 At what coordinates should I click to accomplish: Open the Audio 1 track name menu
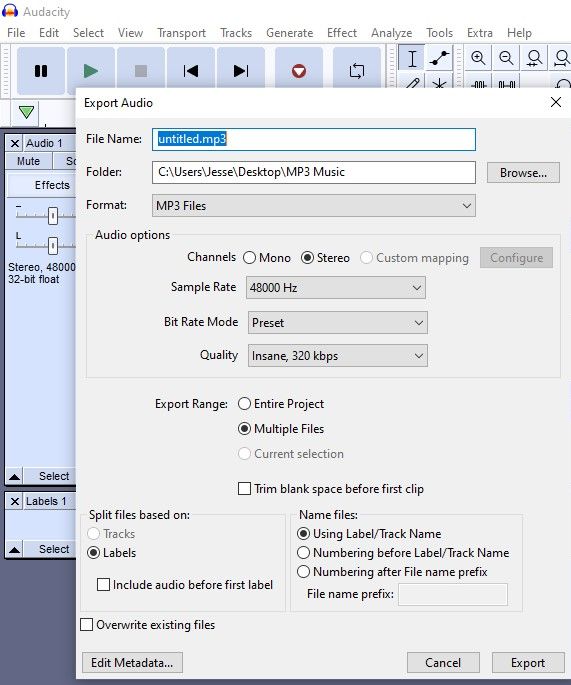tap(49, 143)
